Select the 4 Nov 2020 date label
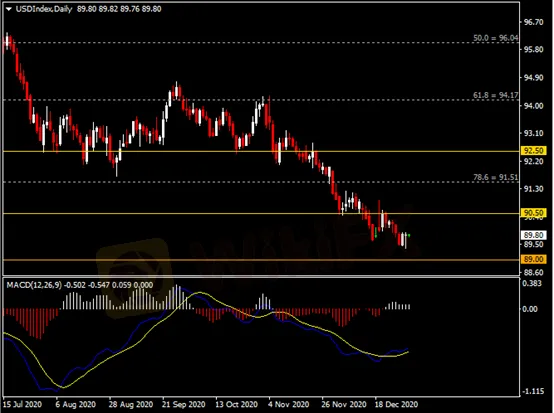 [x=289, y=405]
